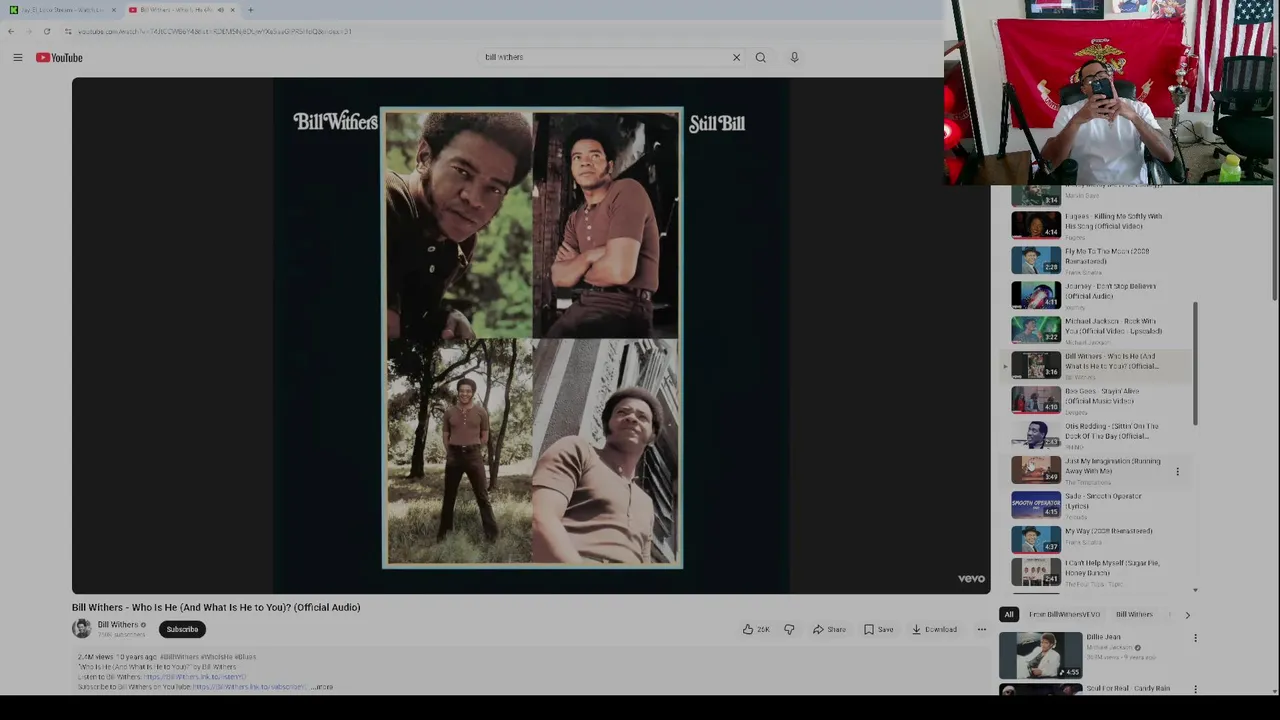Play Fly Me To The Moon playlist item
Screen dimensions: 1280x720
click(x=1098, y=260)
